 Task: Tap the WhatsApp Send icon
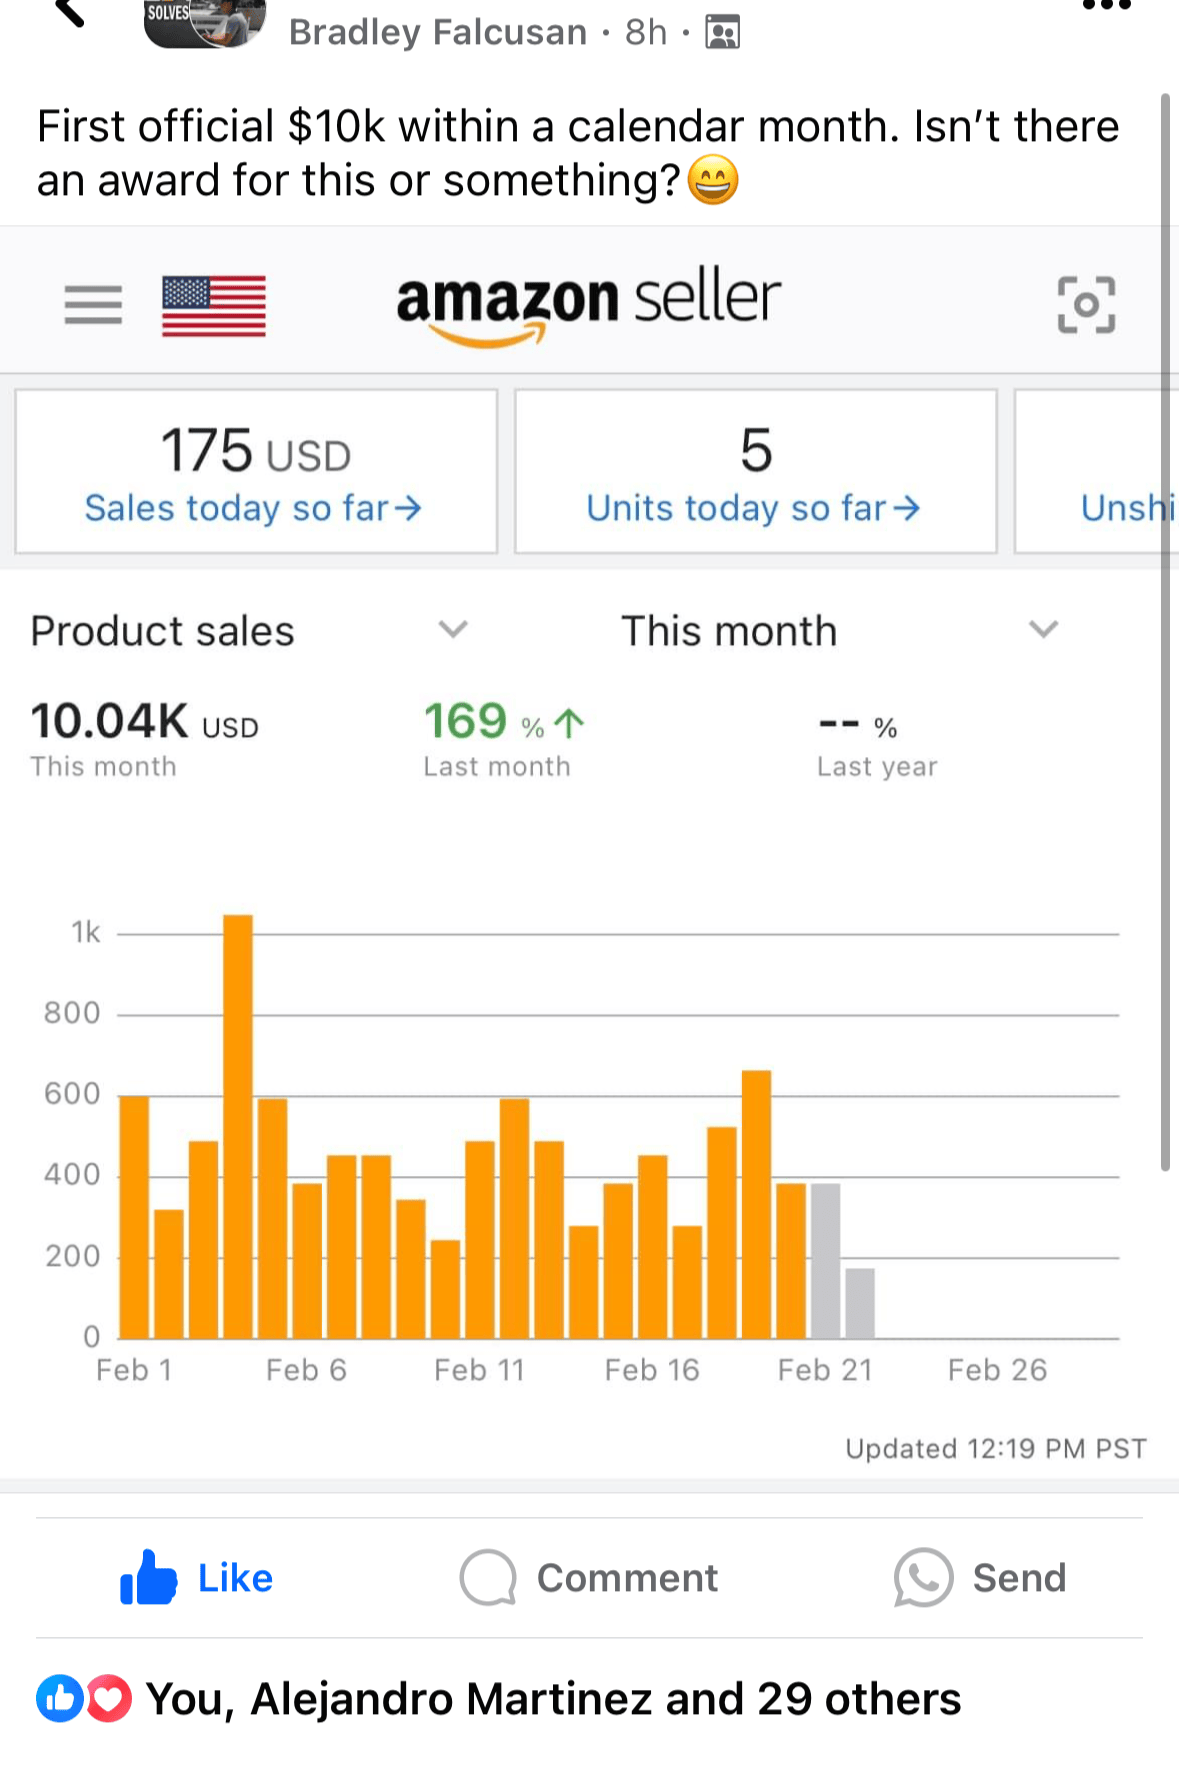pyautogui.click(x=923, y=1578)
